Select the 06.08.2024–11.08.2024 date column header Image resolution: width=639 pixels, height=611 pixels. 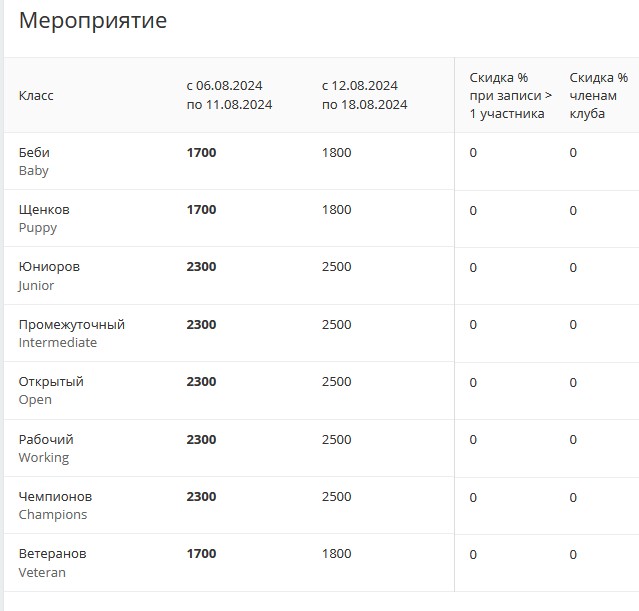click(x=229, y=95)
